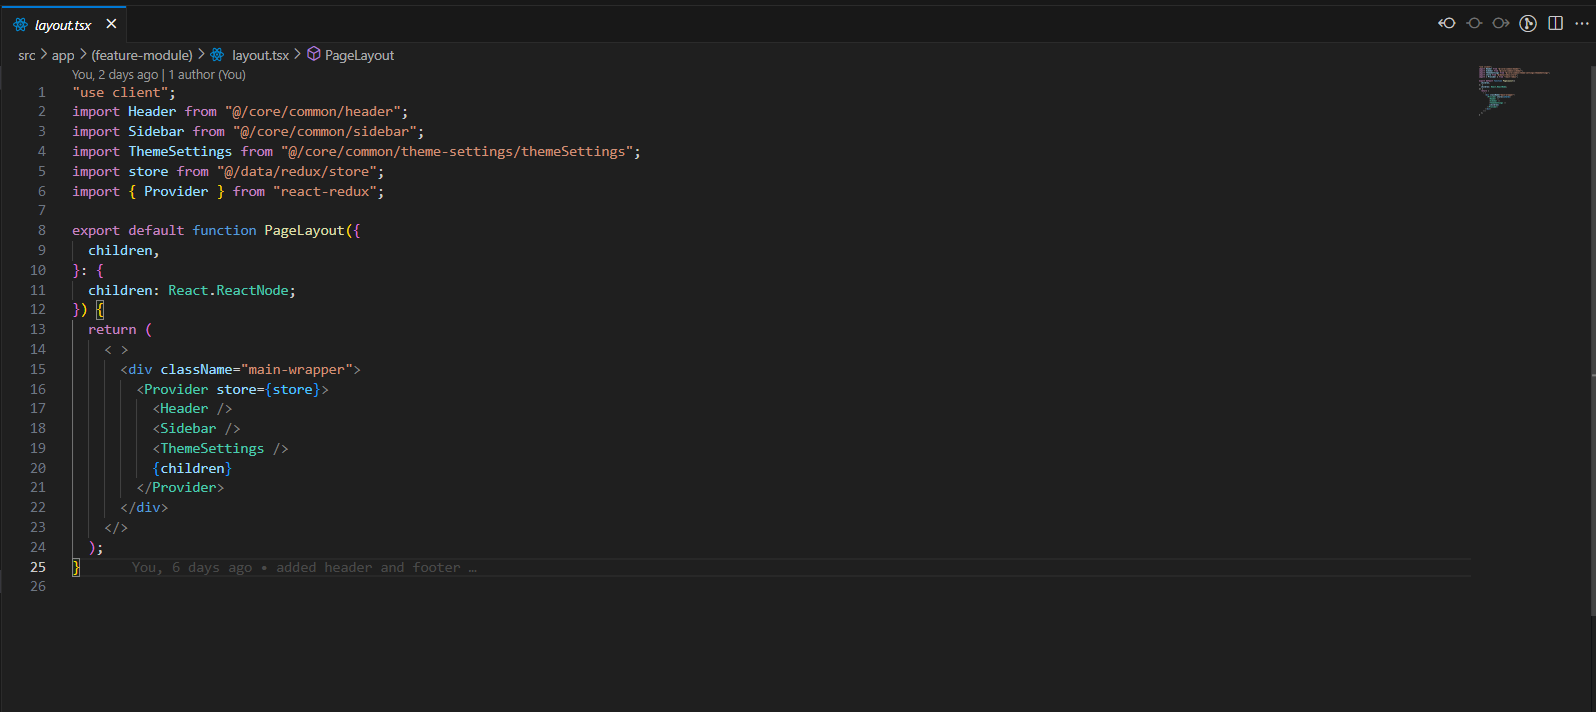Close the layout.tsx editor tab

(111, 24)
